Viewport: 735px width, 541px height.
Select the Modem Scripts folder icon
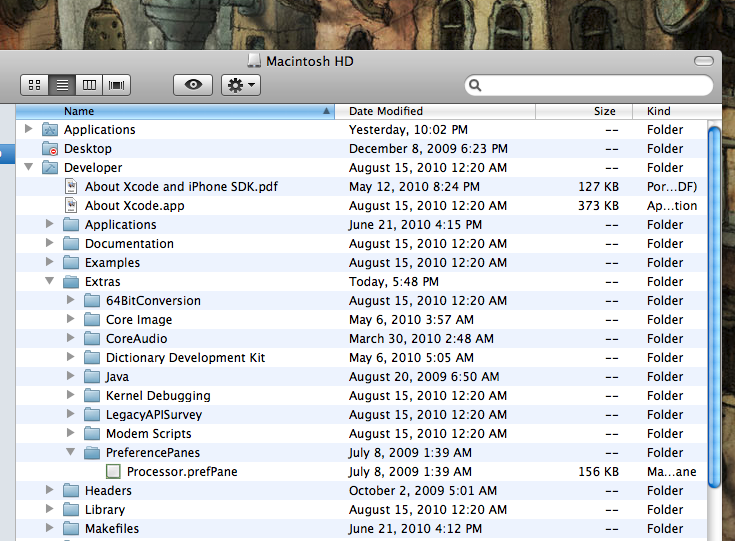click(92, 433)
